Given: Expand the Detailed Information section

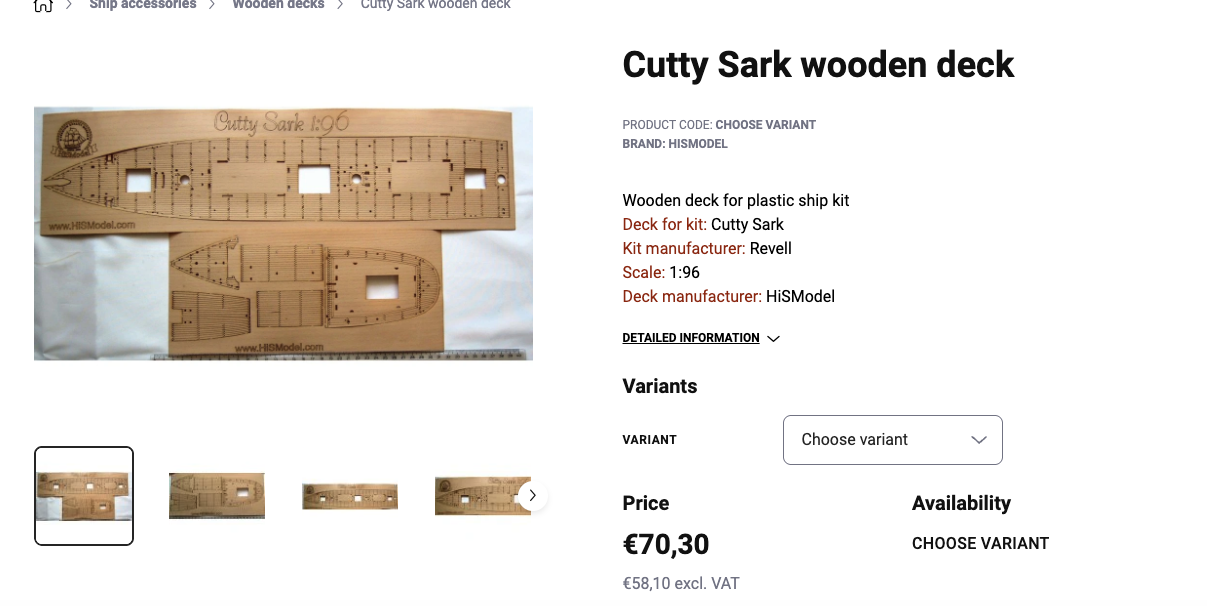Looking at the screenshot, I should [691, 338].
